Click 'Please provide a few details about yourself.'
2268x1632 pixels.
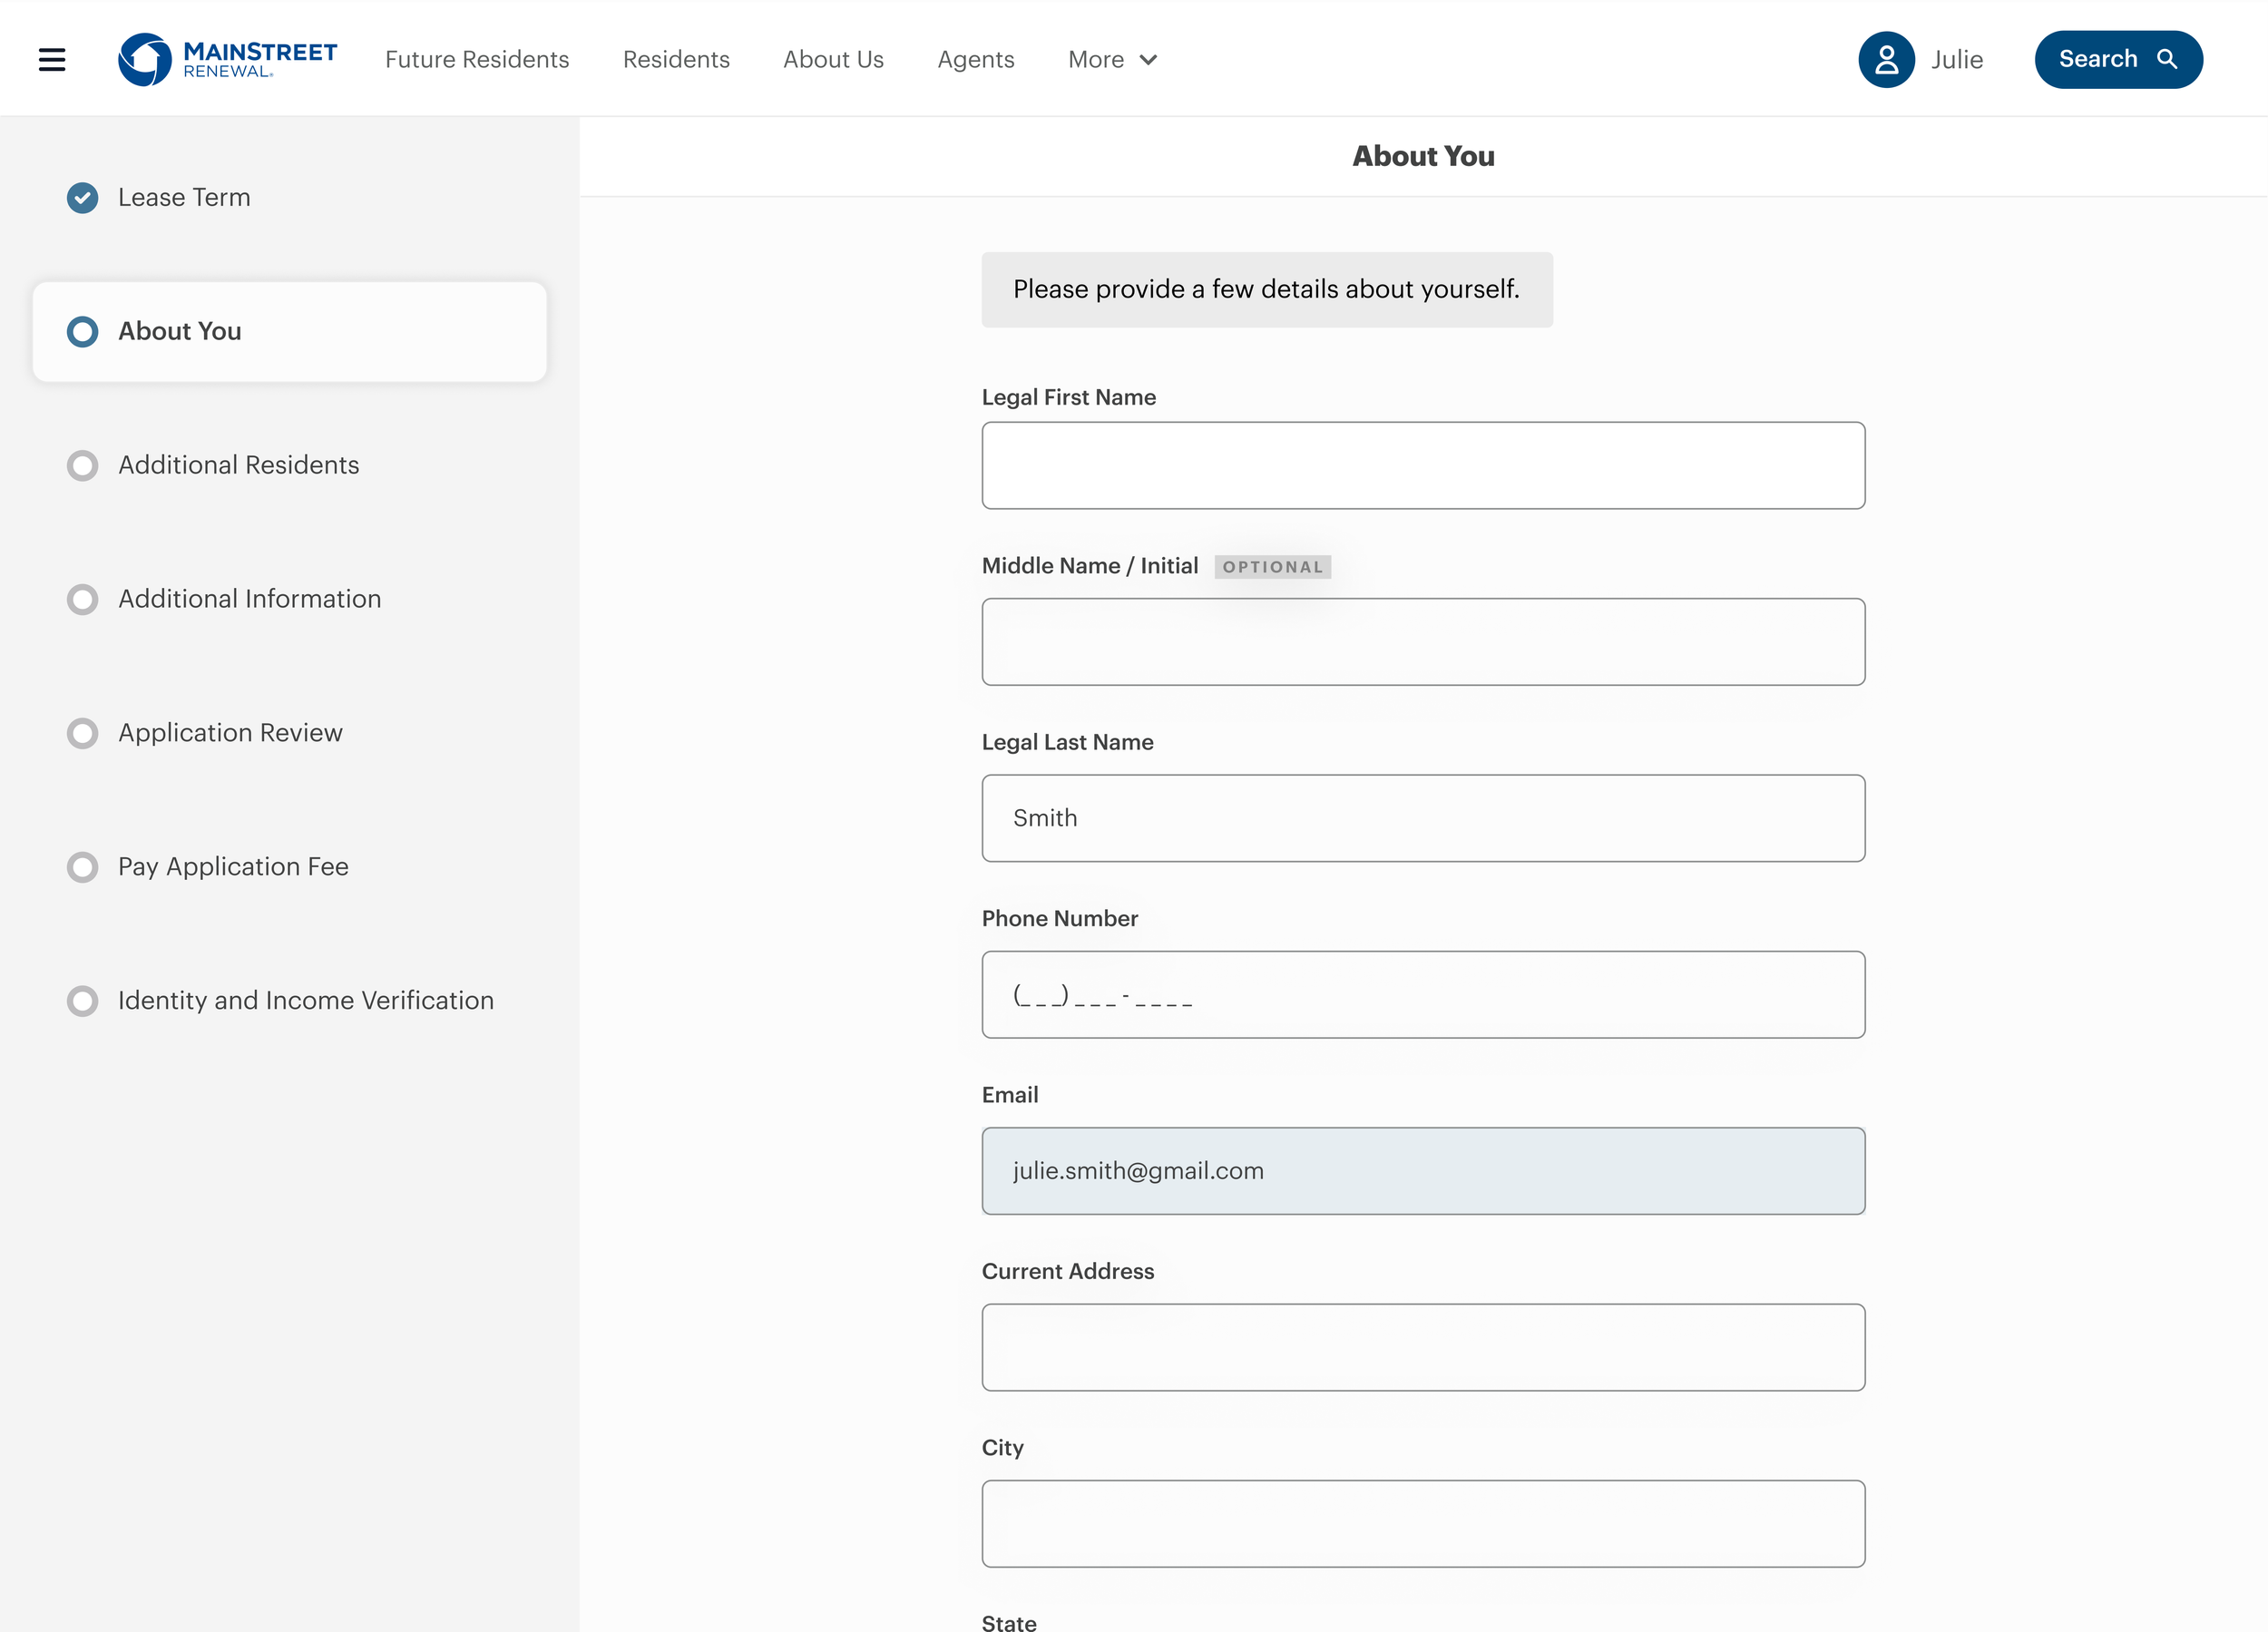click(x=1266, y=290)
